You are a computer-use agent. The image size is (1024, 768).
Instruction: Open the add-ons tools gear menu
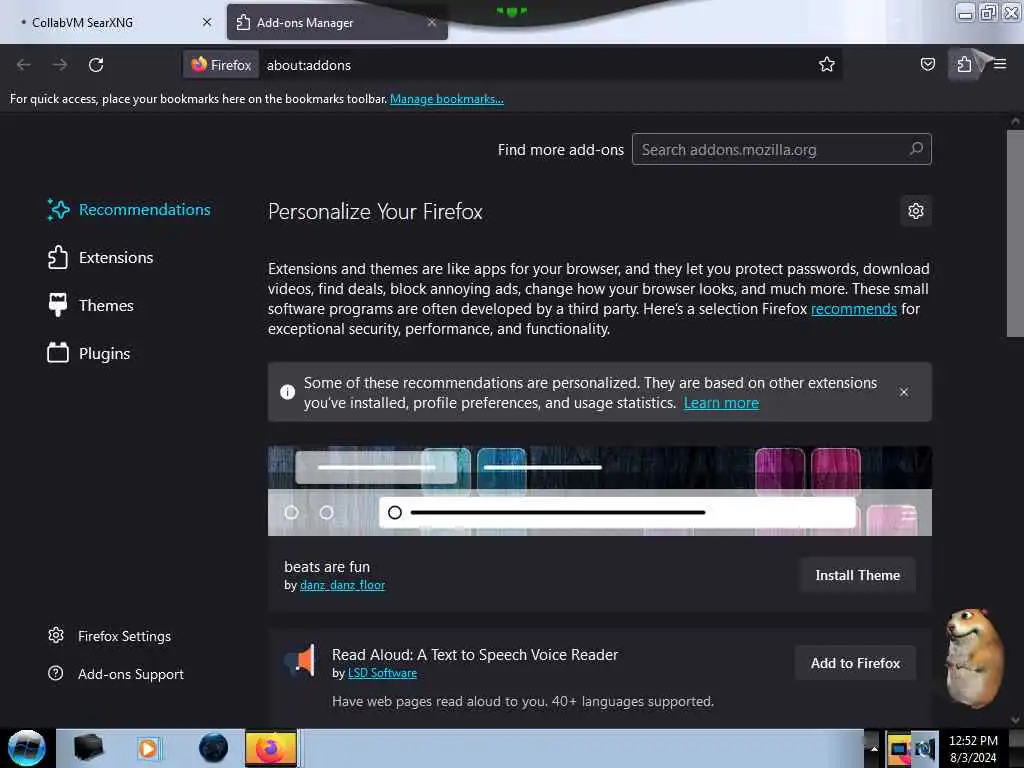tap(916, 211)
